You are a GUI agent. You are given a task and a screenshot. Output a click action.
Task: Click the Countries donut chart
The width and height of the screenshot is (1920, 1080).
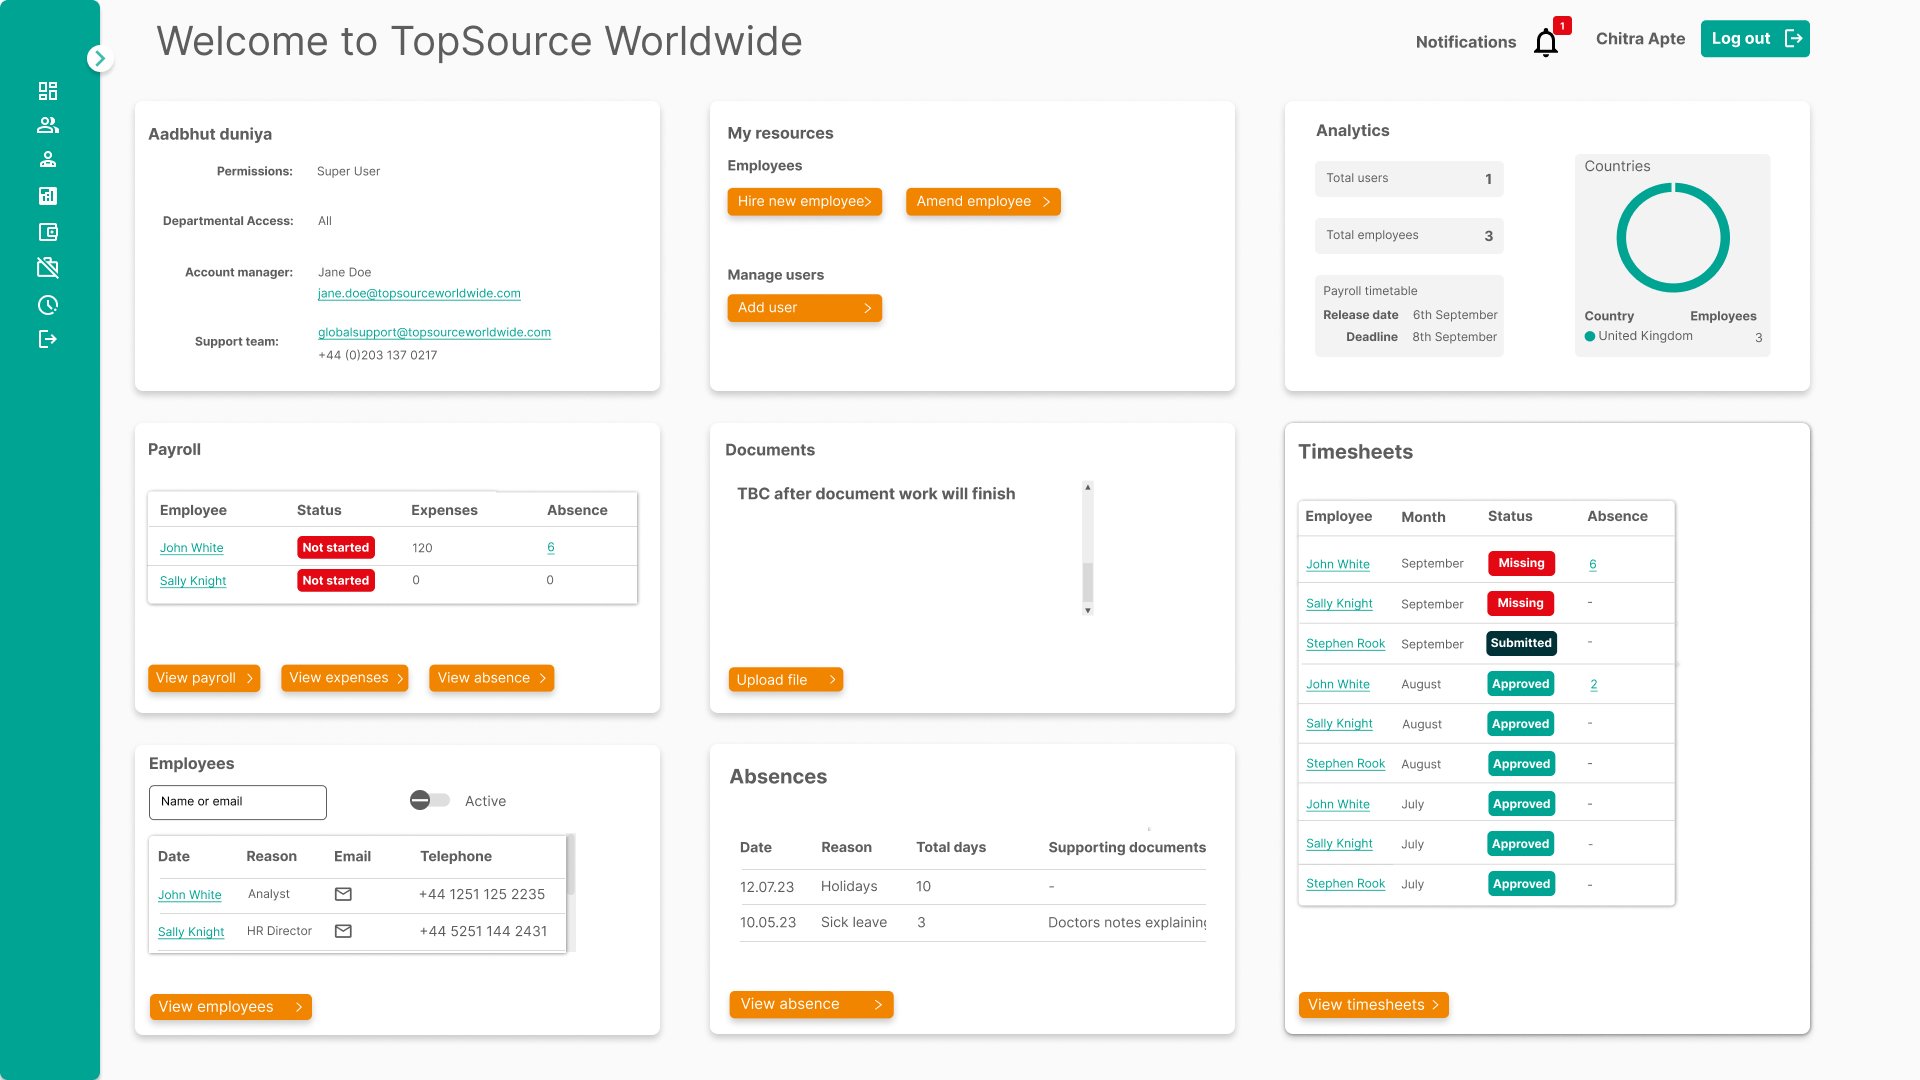click(1673, 238)
